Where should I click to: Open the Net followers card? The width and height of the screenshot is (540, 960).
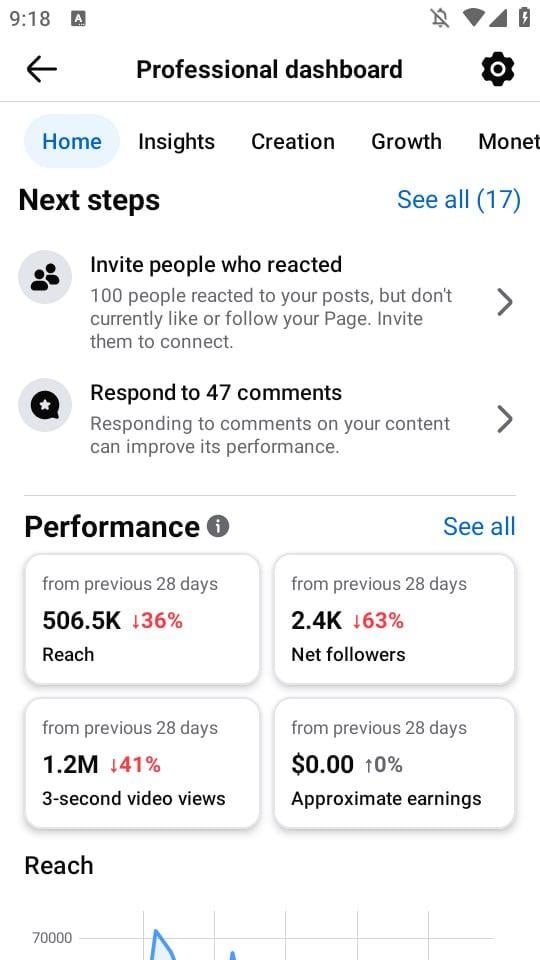394,619
